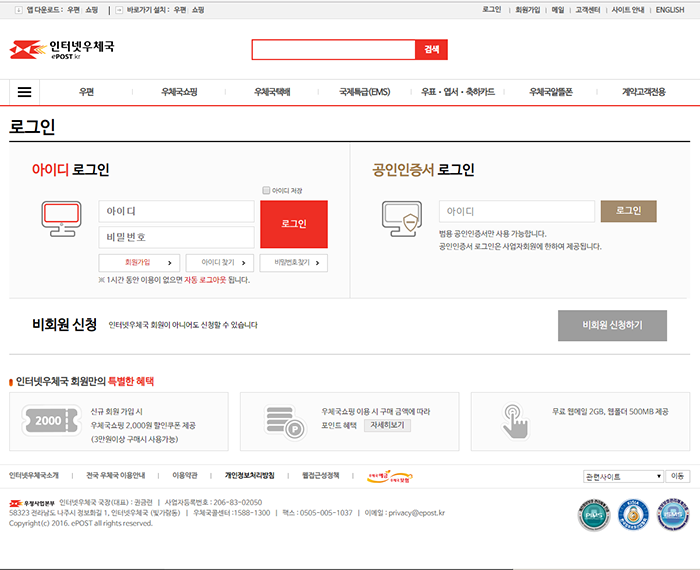Click the points coin stack icon
Screen dimensions: 700x570
pos(284,422)
